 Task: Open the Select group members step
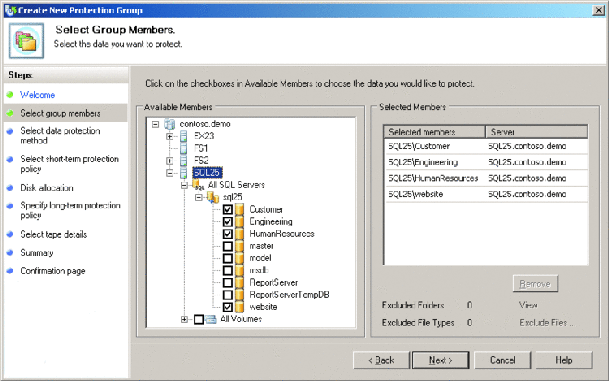(60, 113)
